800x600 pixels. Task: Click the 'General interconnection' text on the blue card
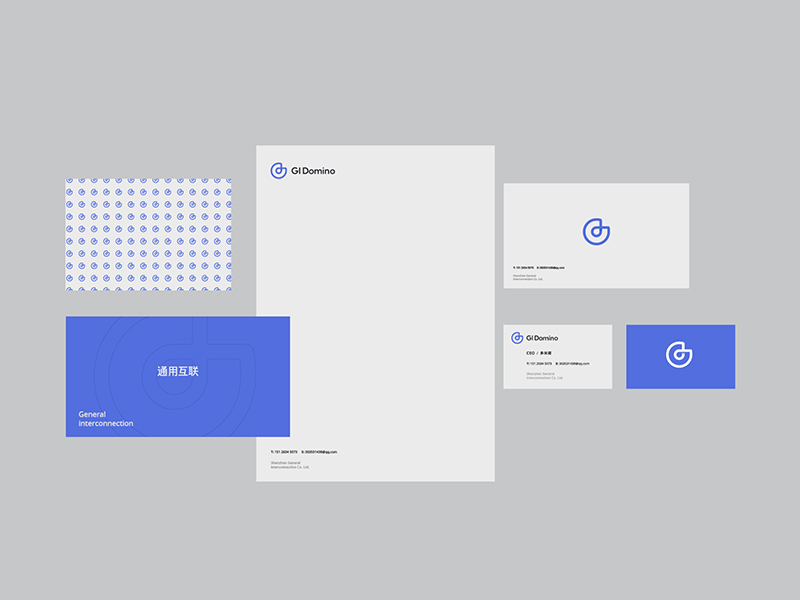[106, 419]
